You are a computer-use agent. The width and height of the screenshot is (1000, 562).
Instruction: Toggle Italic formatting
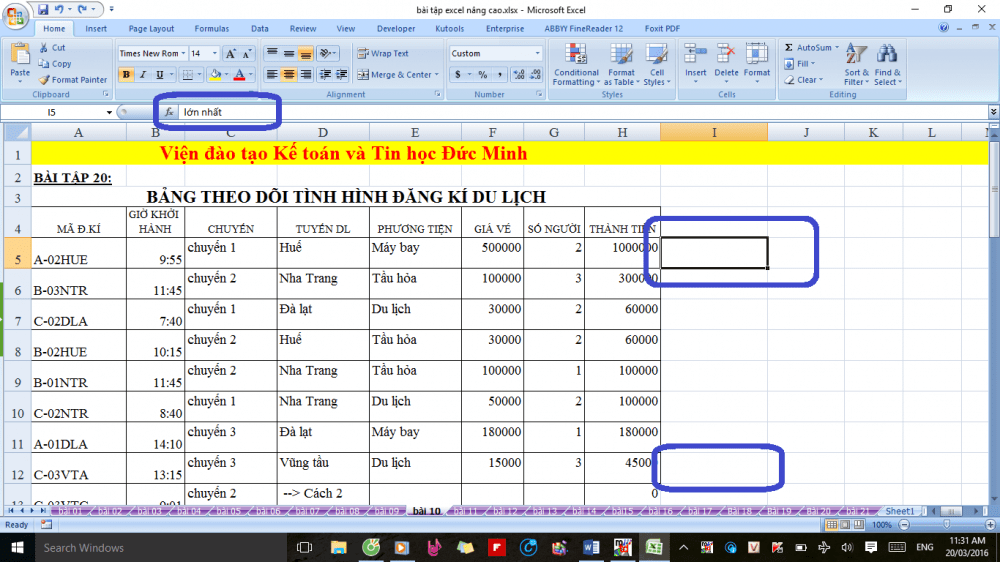point(143,75)
